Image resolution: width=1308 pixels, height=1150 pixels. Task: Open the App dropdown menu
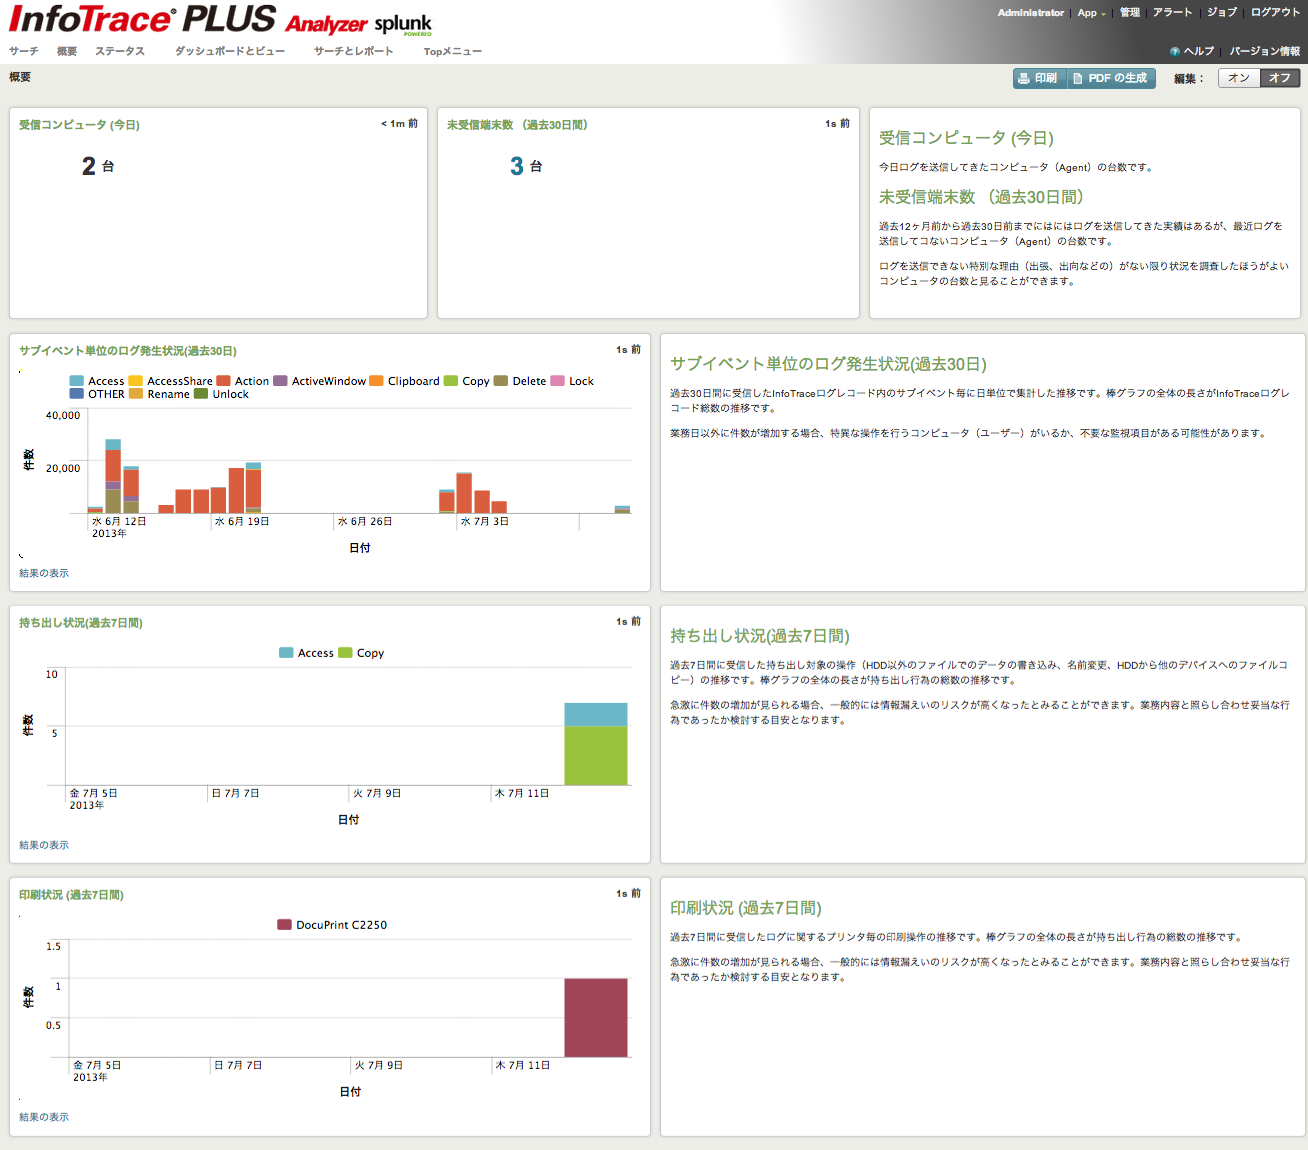pos(1091,13)
